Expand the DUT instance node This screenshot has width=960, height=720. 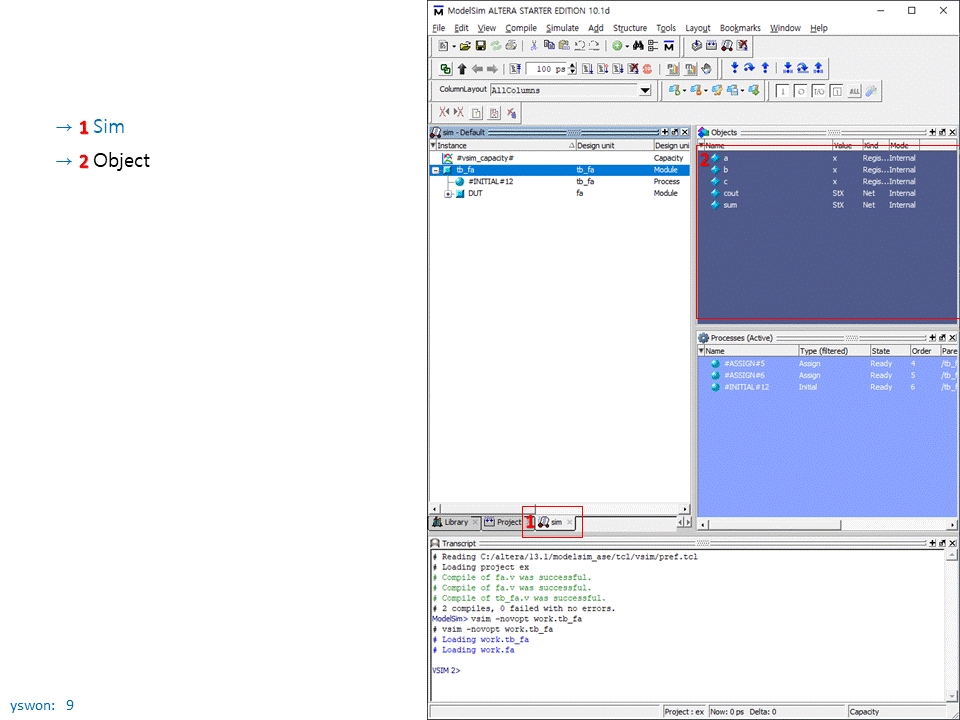(x=448, y=194)
